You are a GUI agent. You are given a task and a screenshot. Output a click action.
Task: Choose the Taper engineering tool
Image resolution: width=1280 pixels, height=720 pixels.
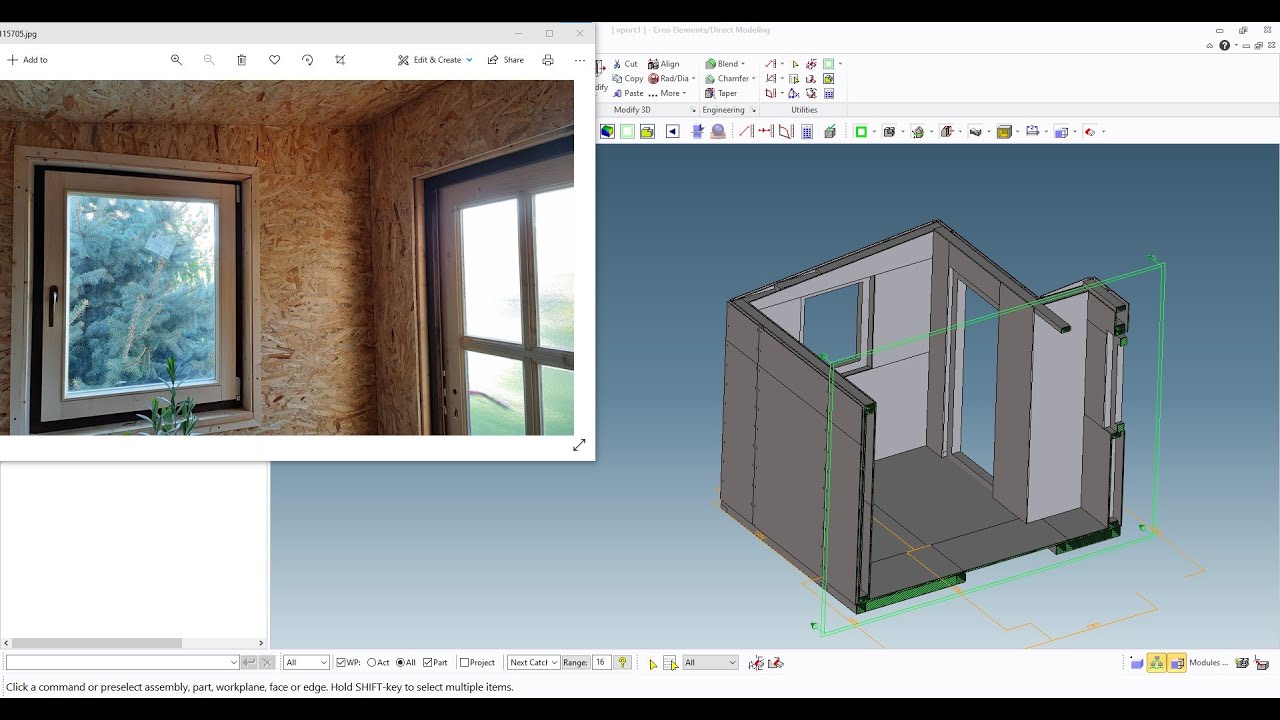click(x=721, y=93)
